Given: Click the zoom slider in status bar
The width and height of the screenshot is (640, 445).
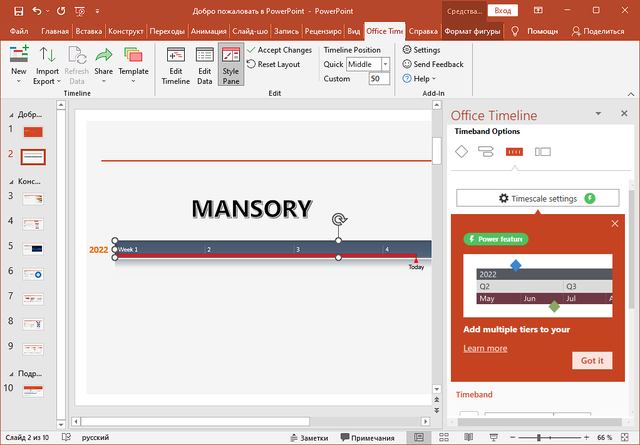Looking at the screenshot, I should click(540, 438).
